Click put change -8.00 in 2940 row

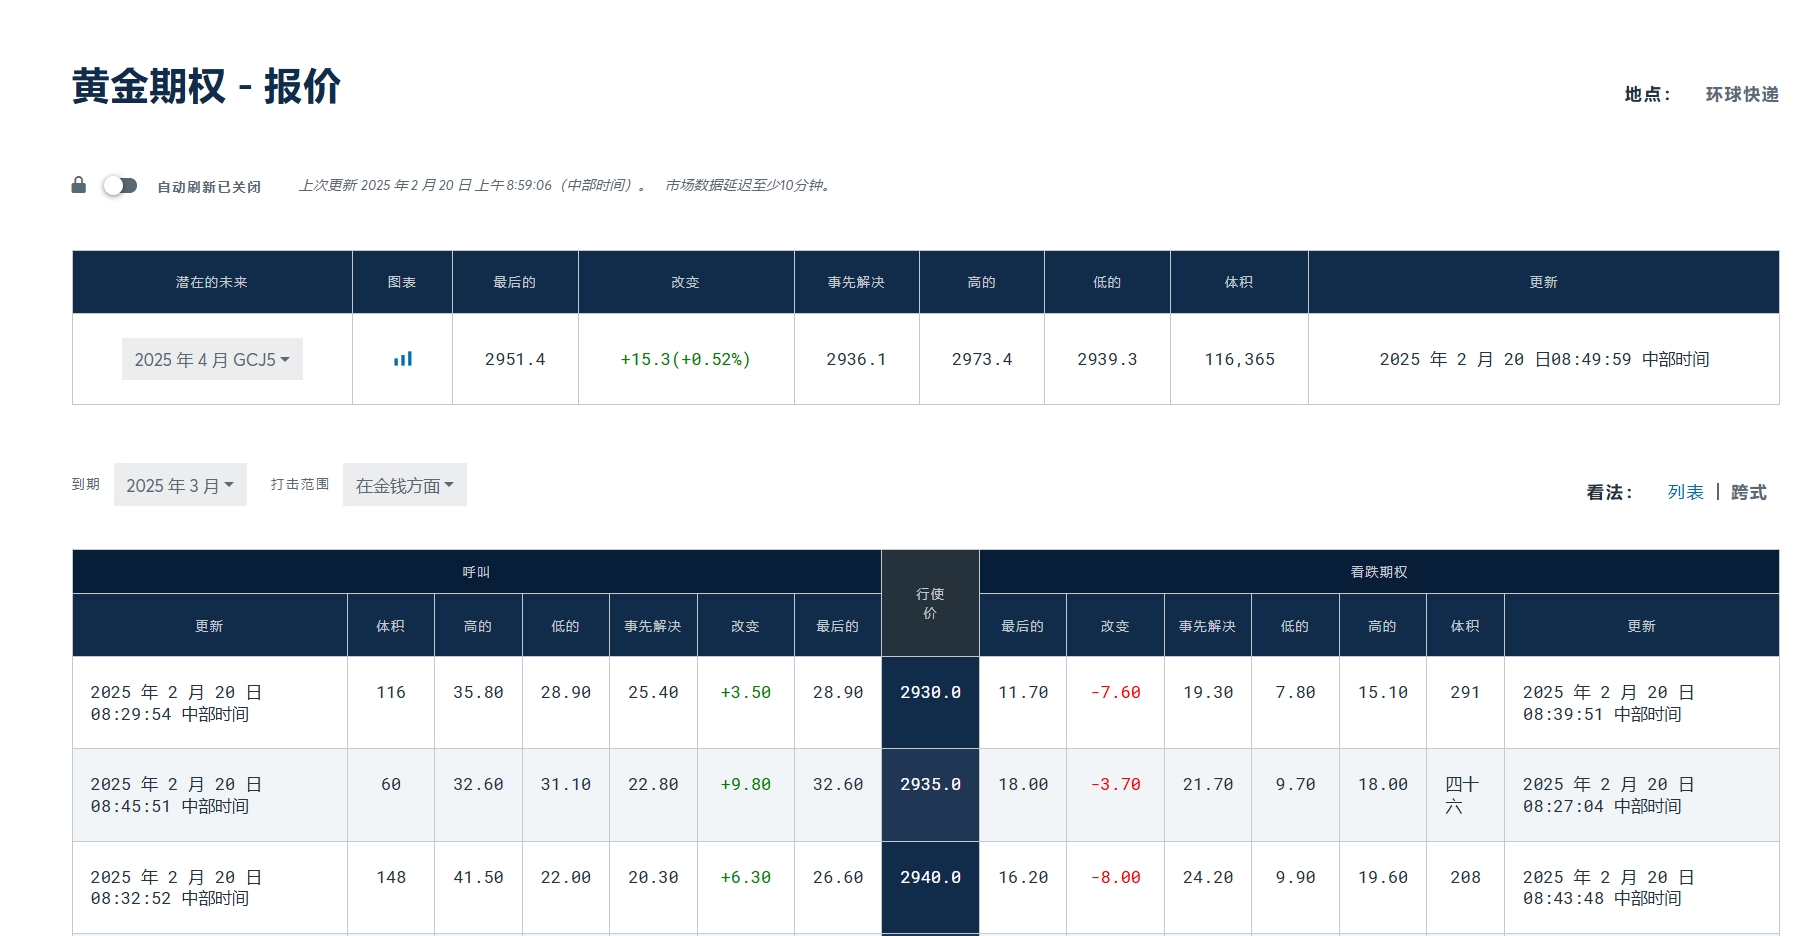point(1116,877)
